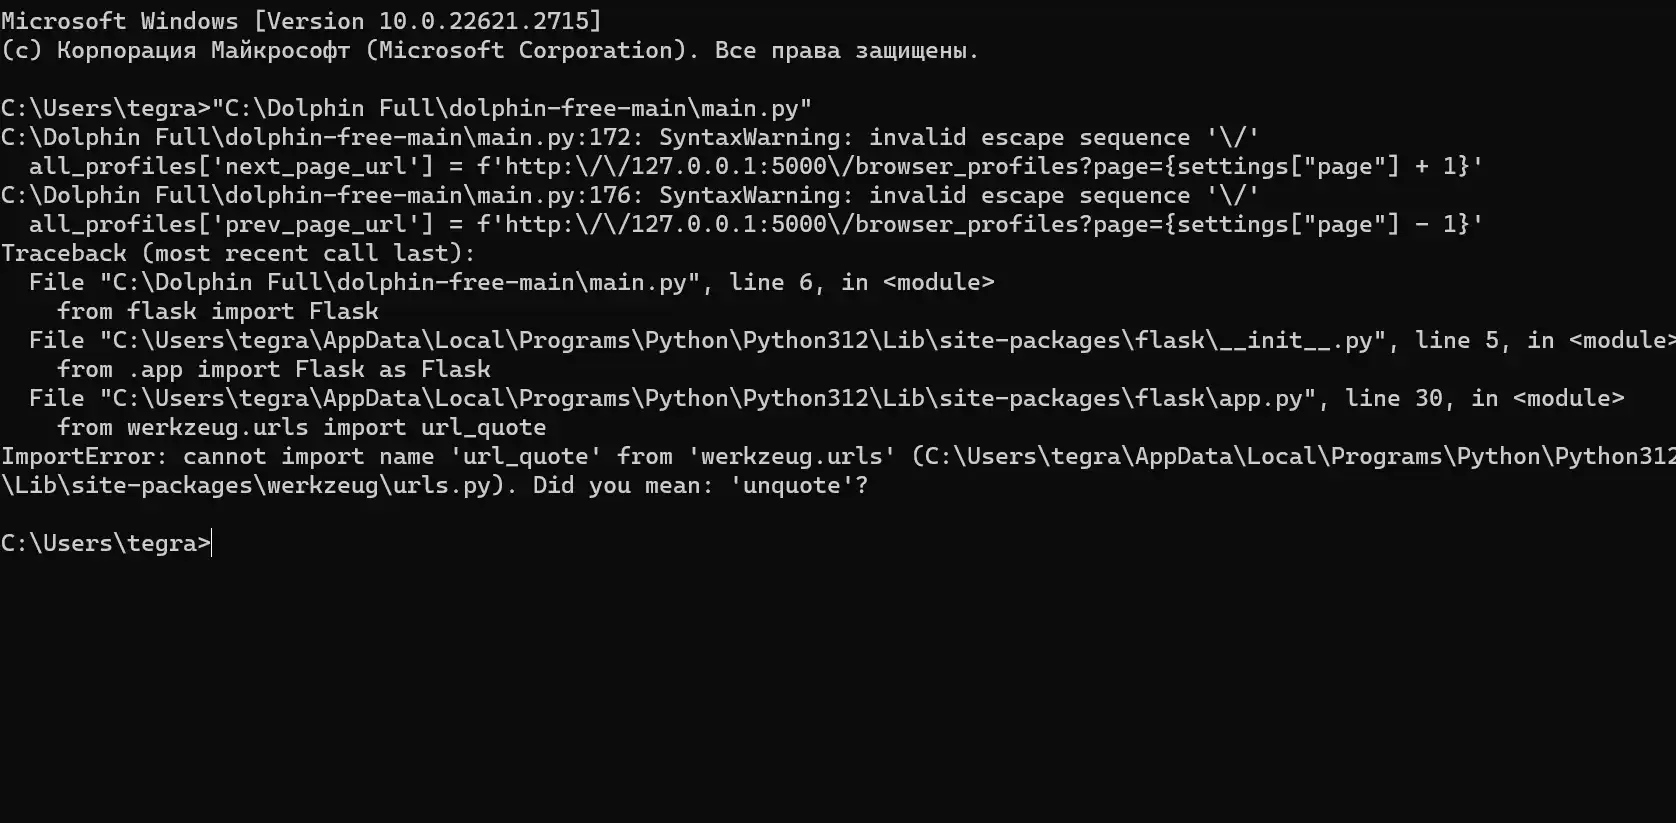
Task: Click 'from werkzeug.urls import url_quote' line
Action: [302, 427]
